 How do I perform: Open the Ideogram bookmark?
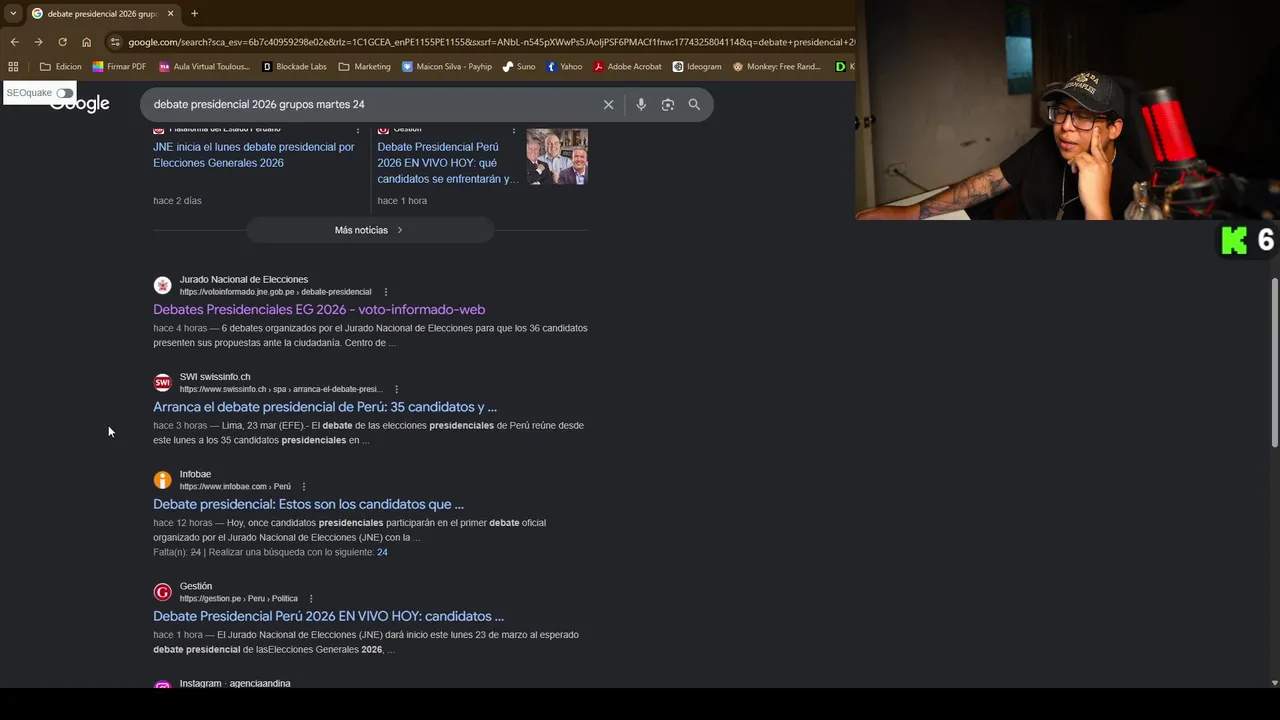(697, 67)
